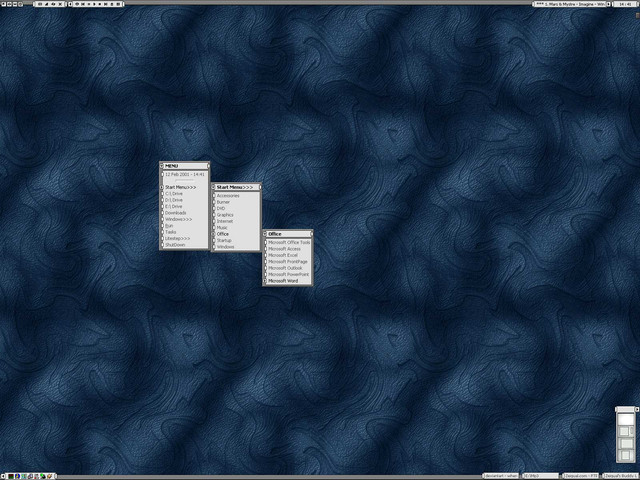Open Windows folder in Start Menu popup
Image resolution: width=640 pixels, height=480 pixels.
tap(236, 247)
